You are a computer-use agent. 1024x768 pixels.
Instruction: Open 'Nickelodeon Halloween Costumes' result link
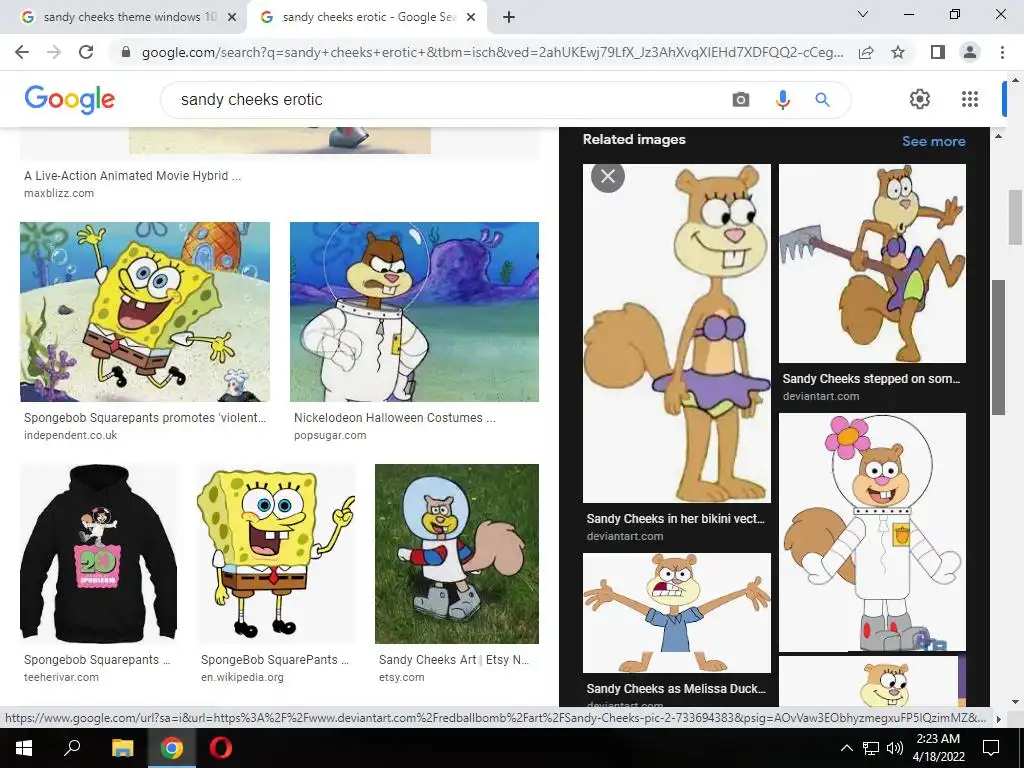(394, 418)
